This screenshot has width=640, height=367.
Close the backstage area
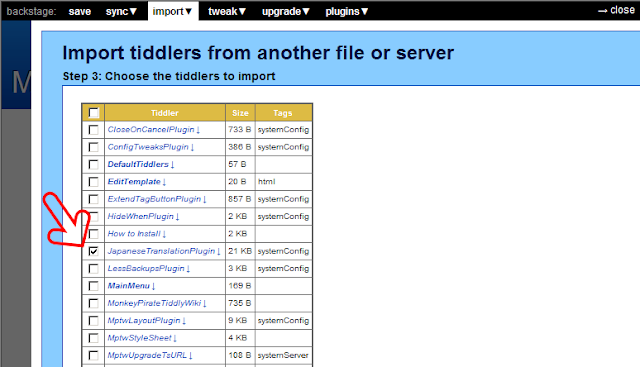[x=616, y=10]
